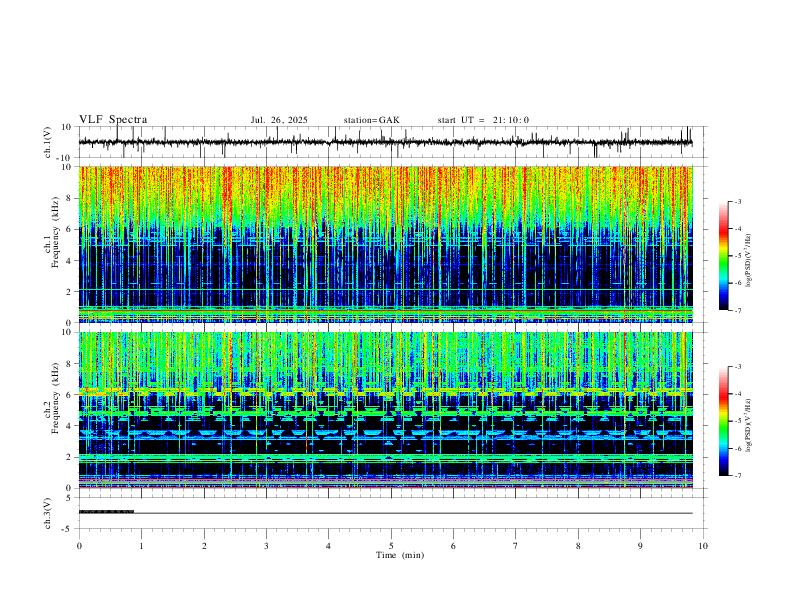Click the 8 kHz tick on ch.1 spectrogram

pos(70,198)
